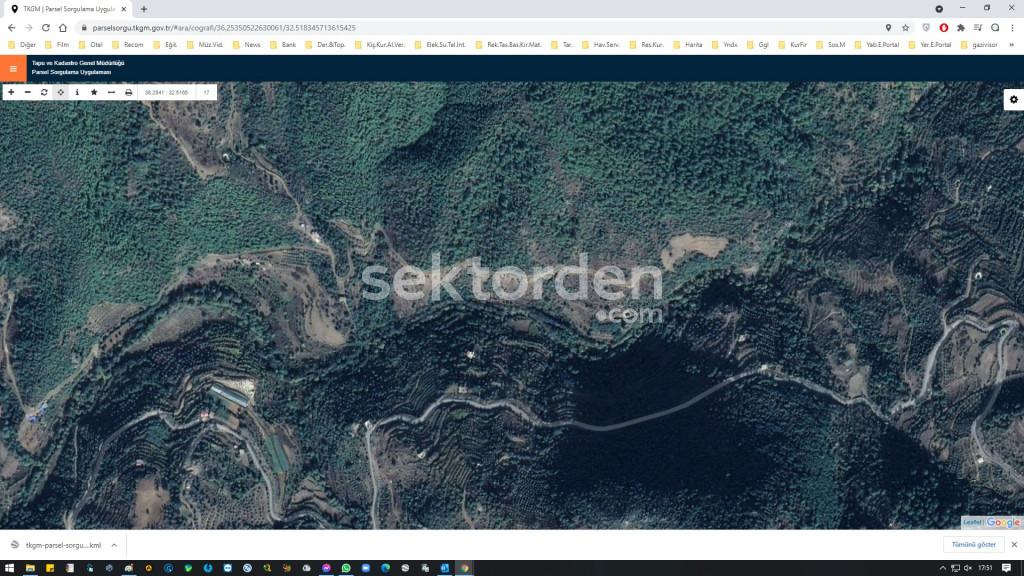Image resolution: width=1024 pixels, height=576 pixels.
Task: Open map settings gear icon
Action: pyautogui.click(x=1014, y=99)
